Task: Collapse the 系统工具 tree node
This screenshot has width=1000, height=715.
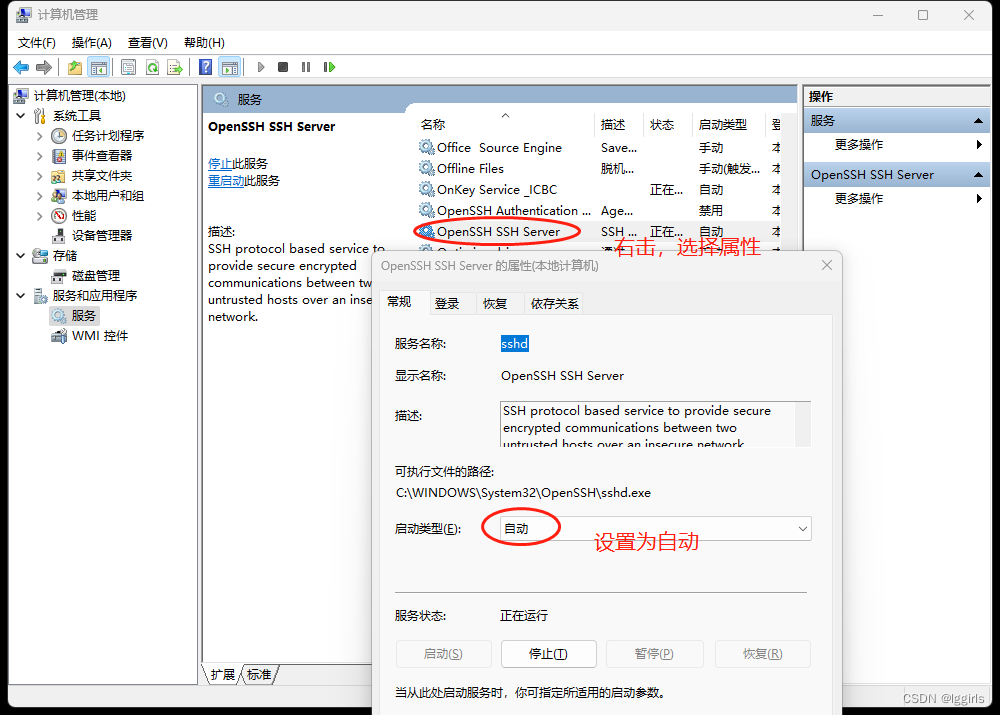Action: 20,115
